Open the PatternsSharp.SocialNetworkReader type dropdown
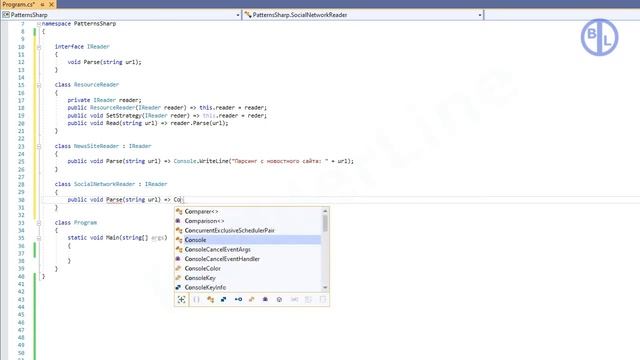640x360 pixels. click(x=480, y=15)
